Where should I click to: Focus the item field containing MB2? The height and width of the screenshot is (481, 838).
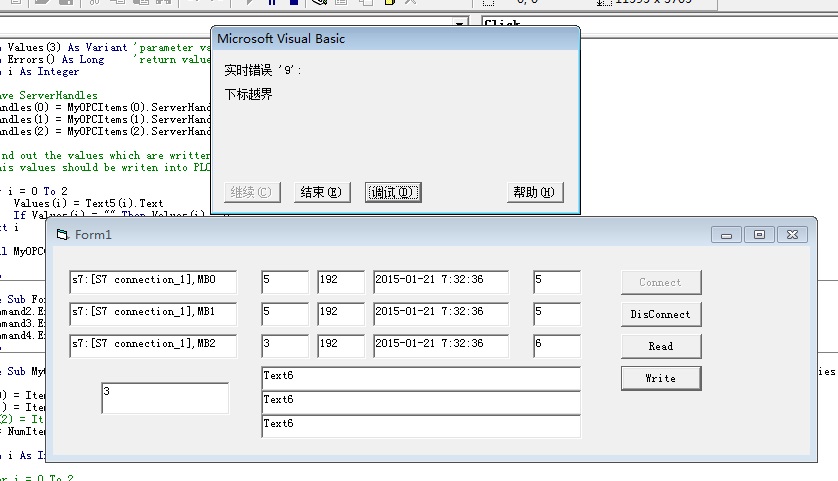[x=153, y=346]
